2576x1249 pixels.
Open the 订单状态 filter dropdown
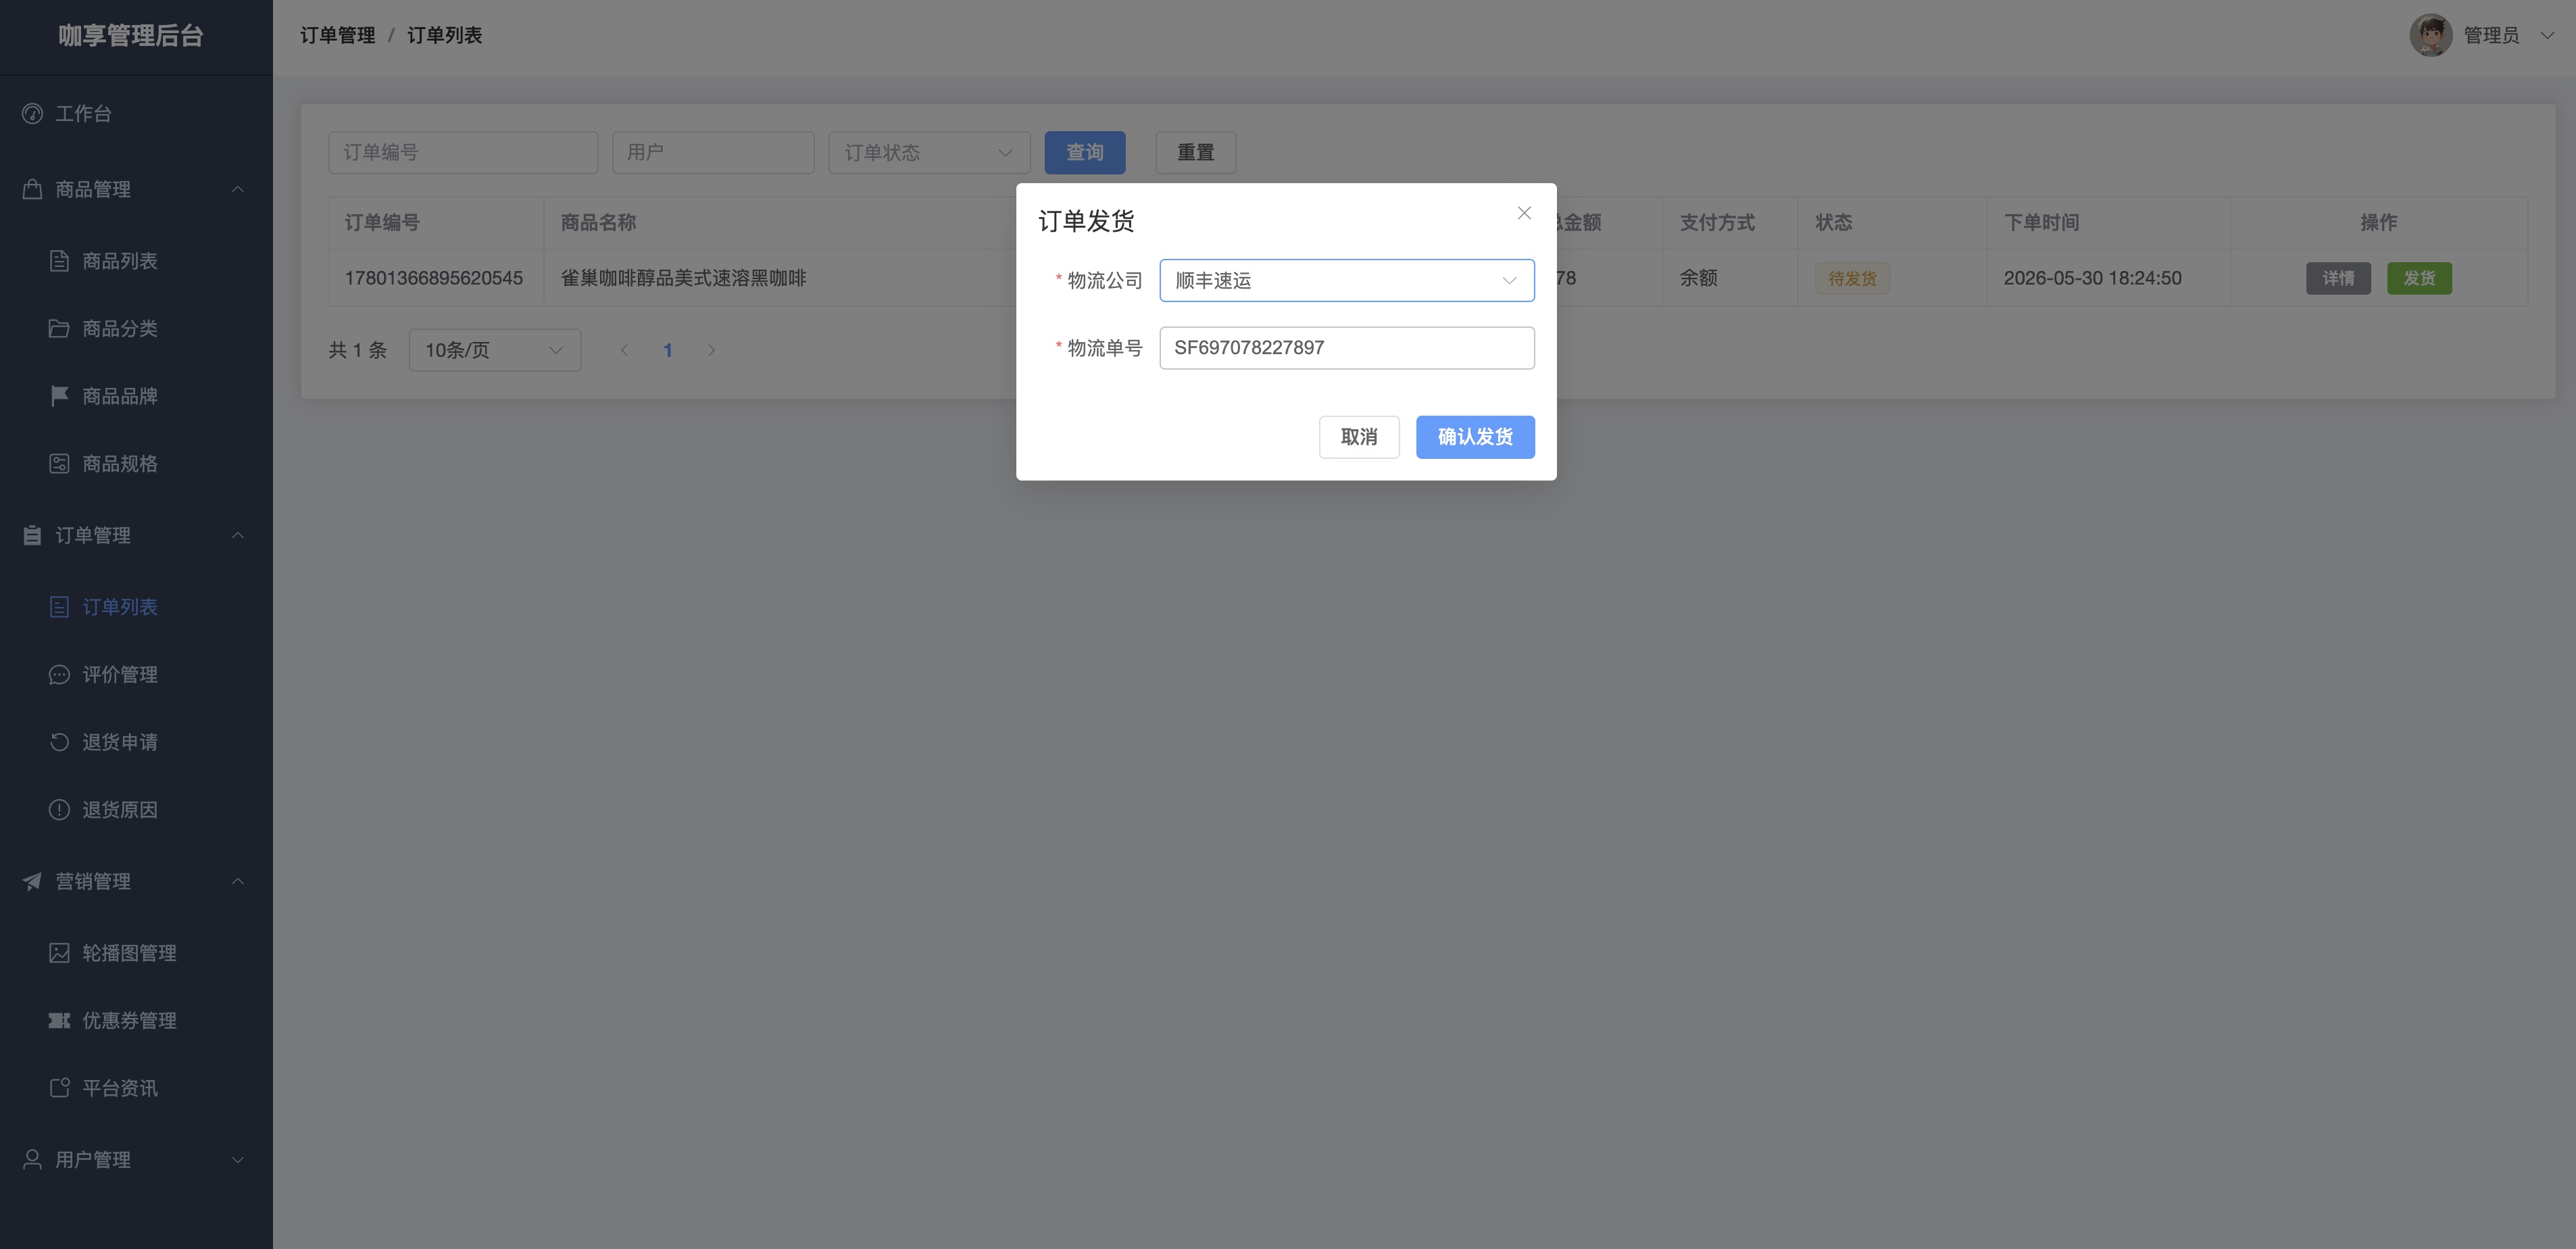coord(929,152)
